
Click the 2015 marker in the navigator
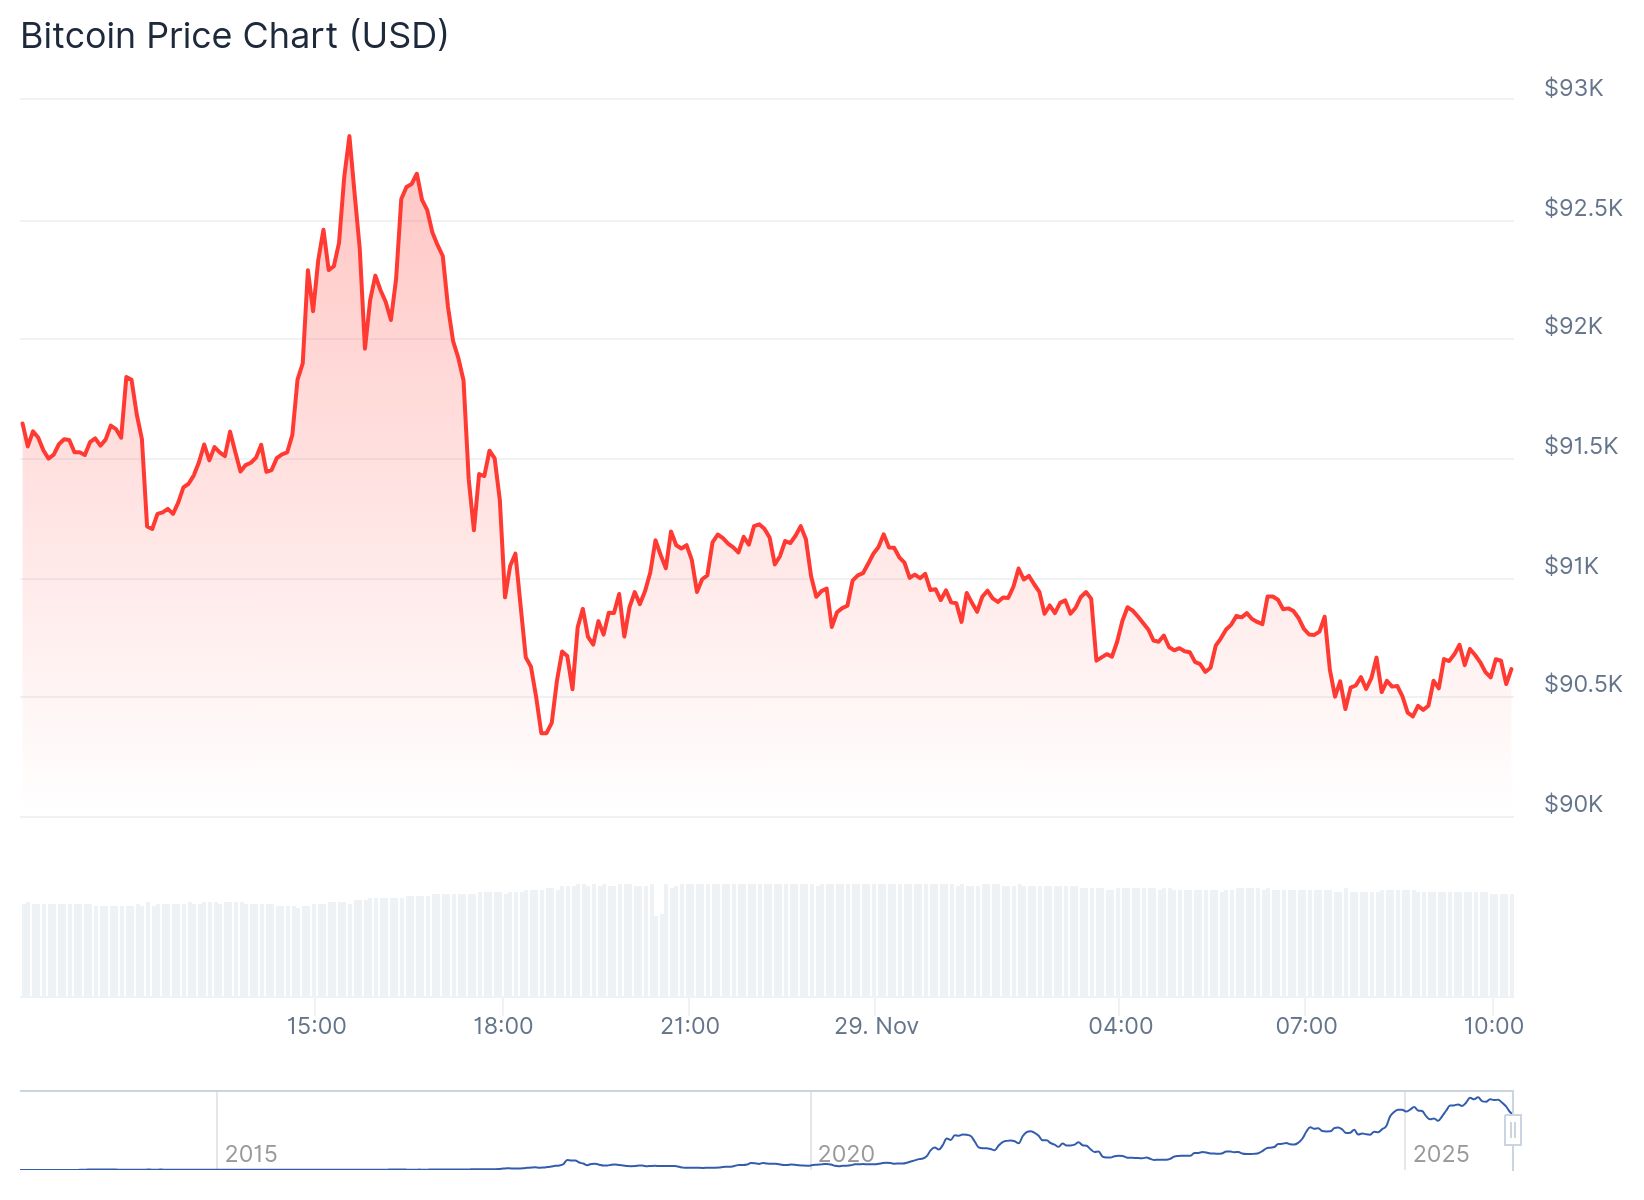(251, 1154)
